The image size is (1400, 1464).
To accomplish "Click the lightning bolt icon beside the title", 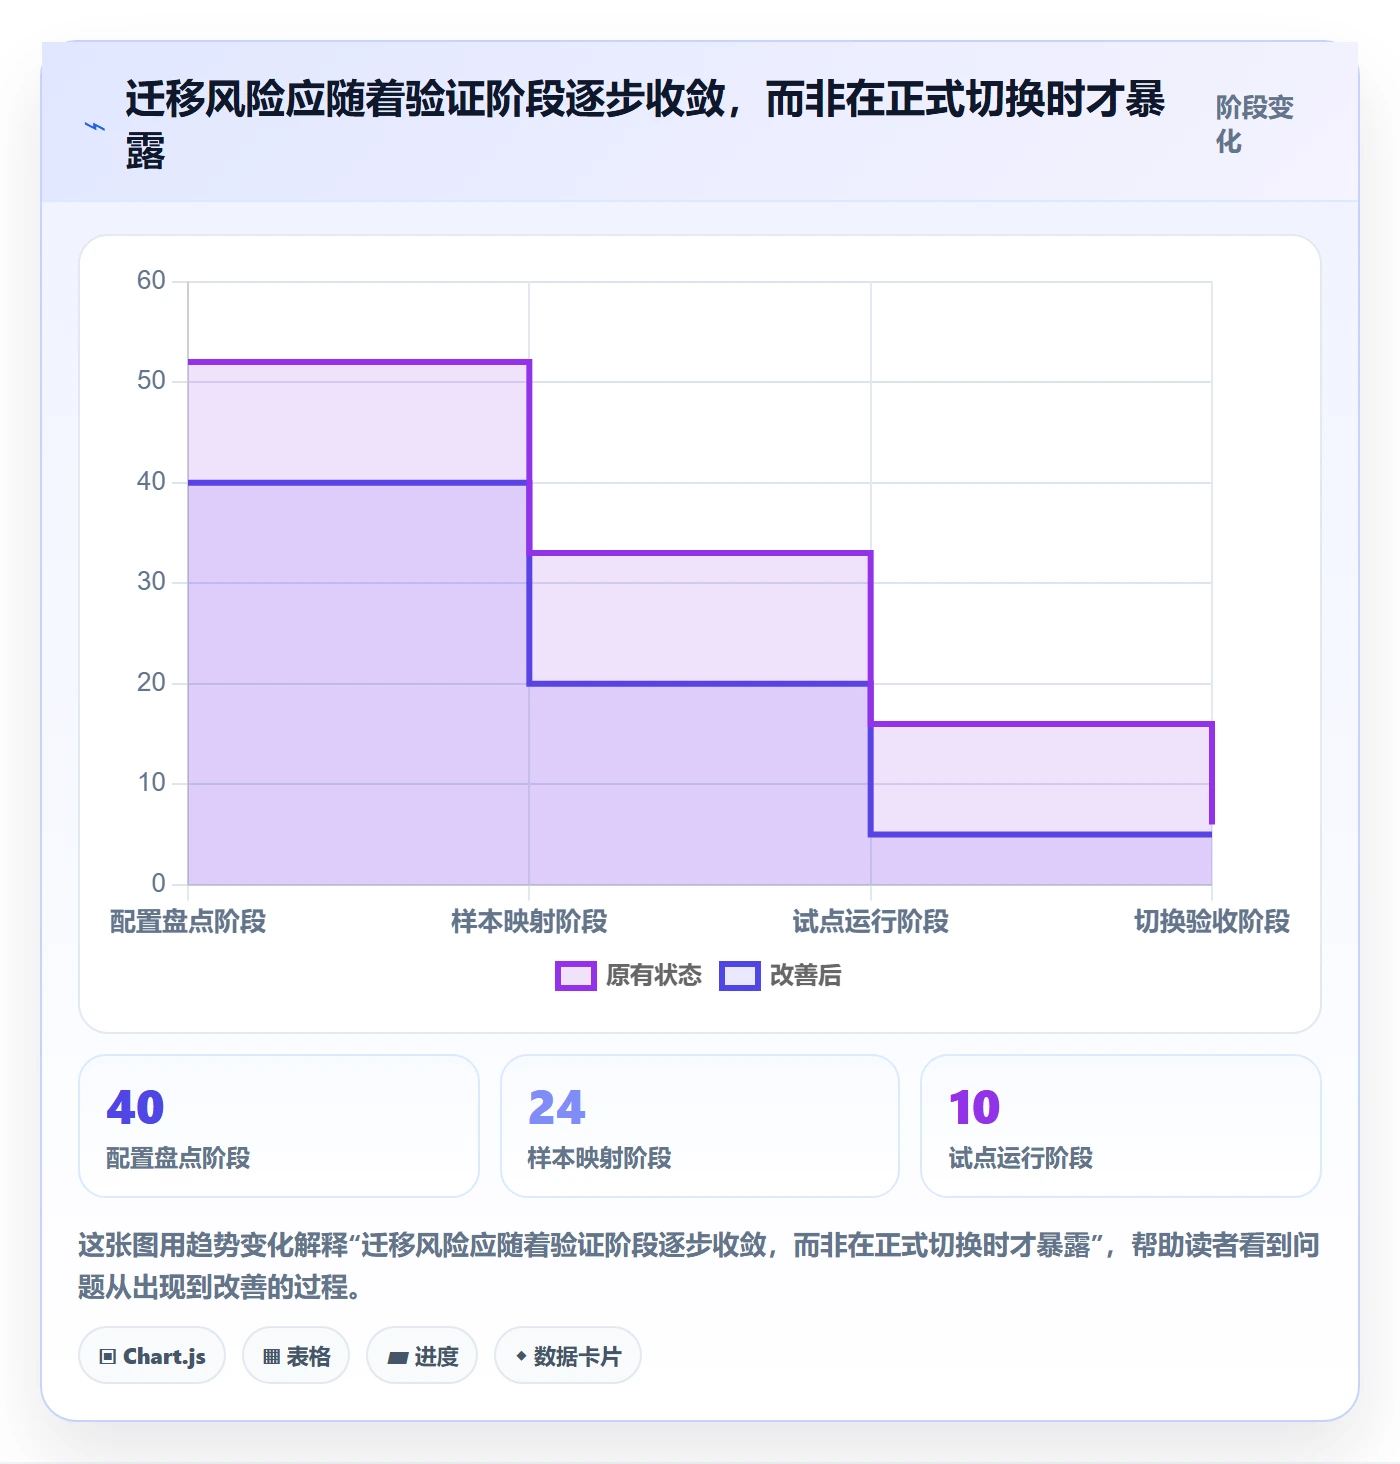I will pos(95,127).
